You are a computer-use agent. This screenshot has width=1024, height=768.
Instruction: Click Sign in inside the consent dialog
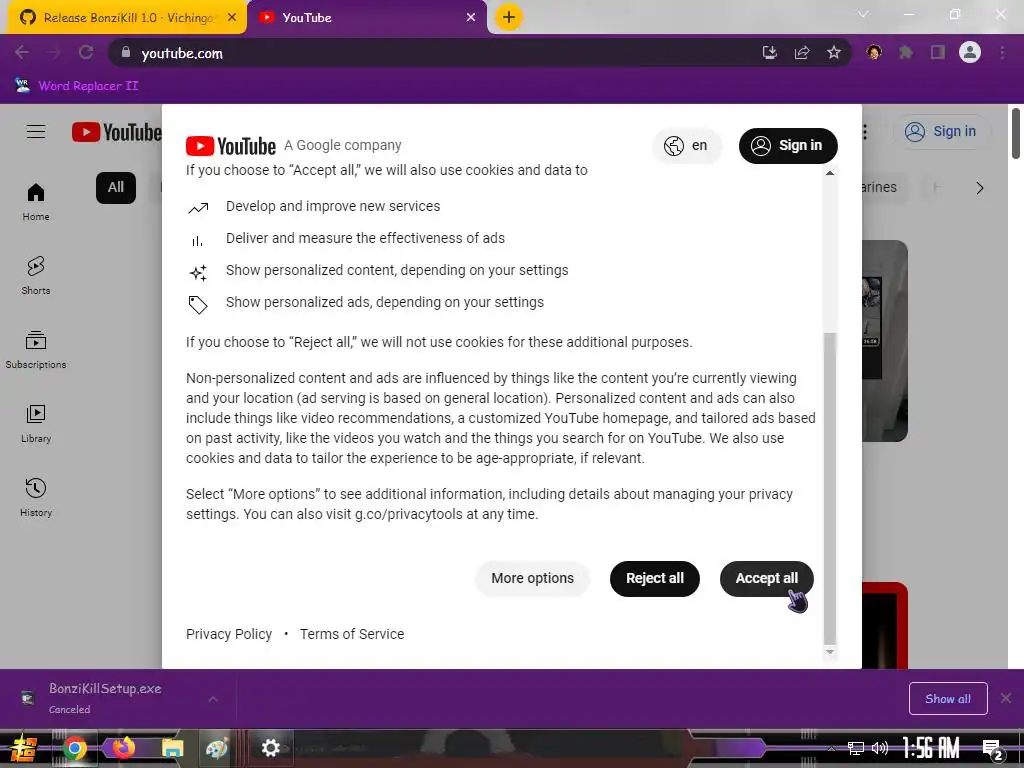(788, 146)
